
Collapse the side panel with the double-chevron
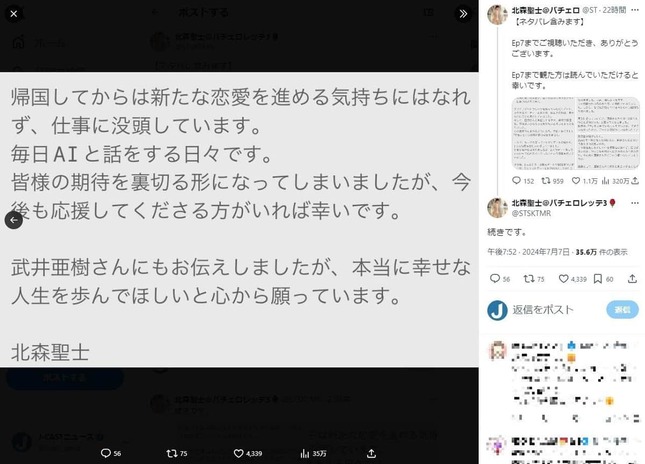click(463, 14)
